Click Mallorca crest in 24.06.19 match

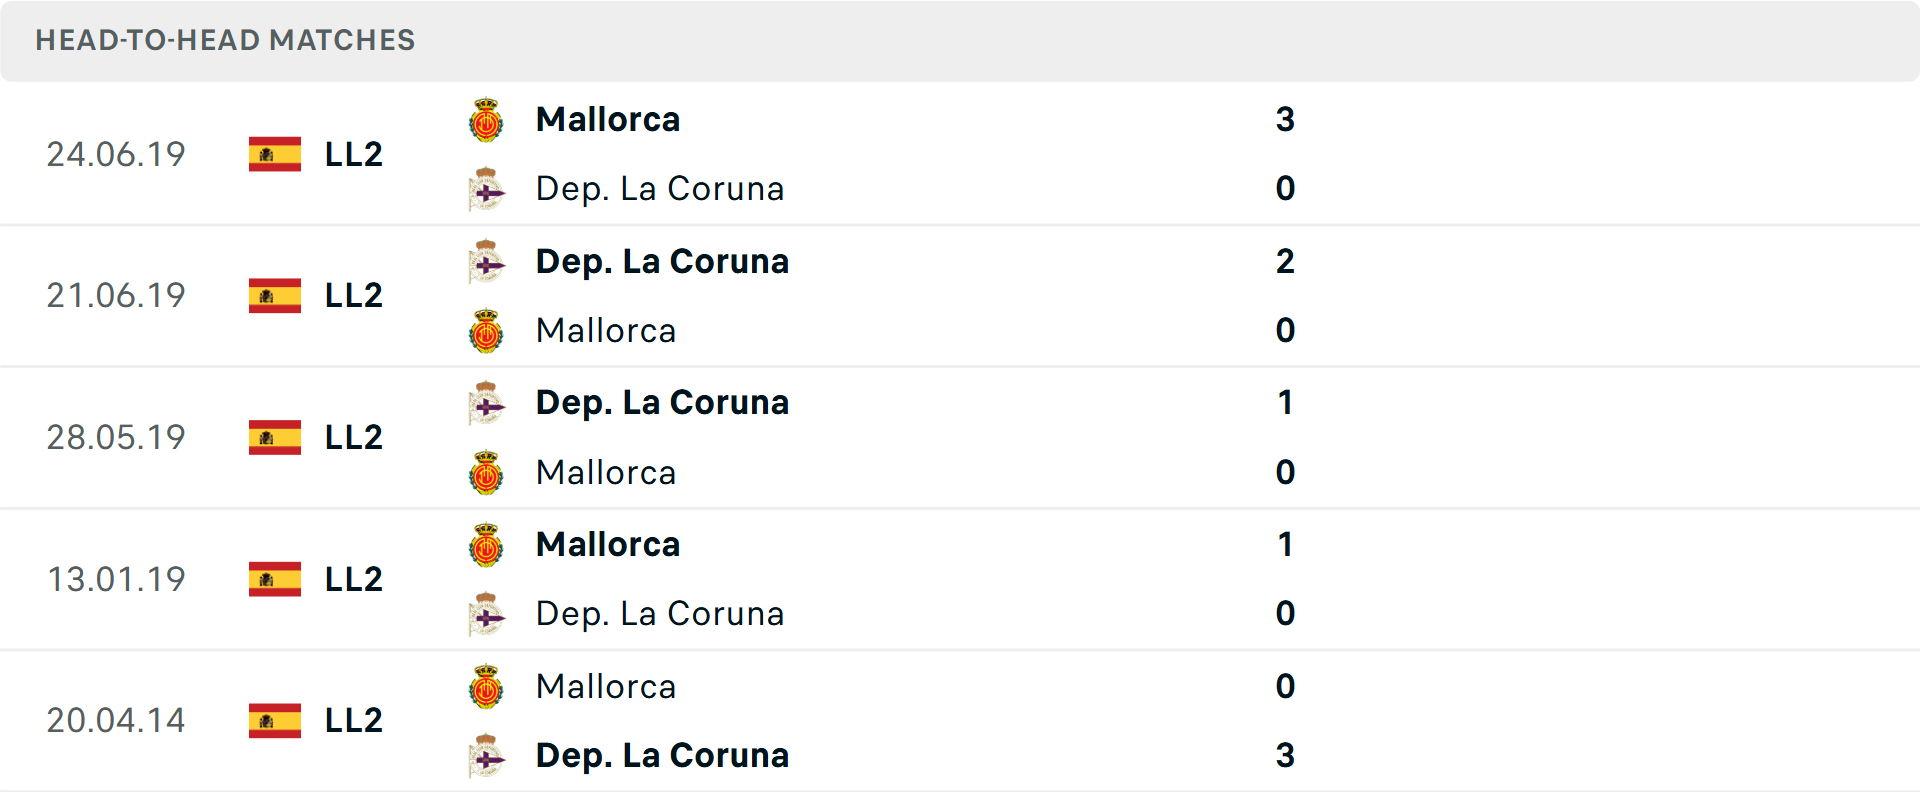click(x=486, y=120)
